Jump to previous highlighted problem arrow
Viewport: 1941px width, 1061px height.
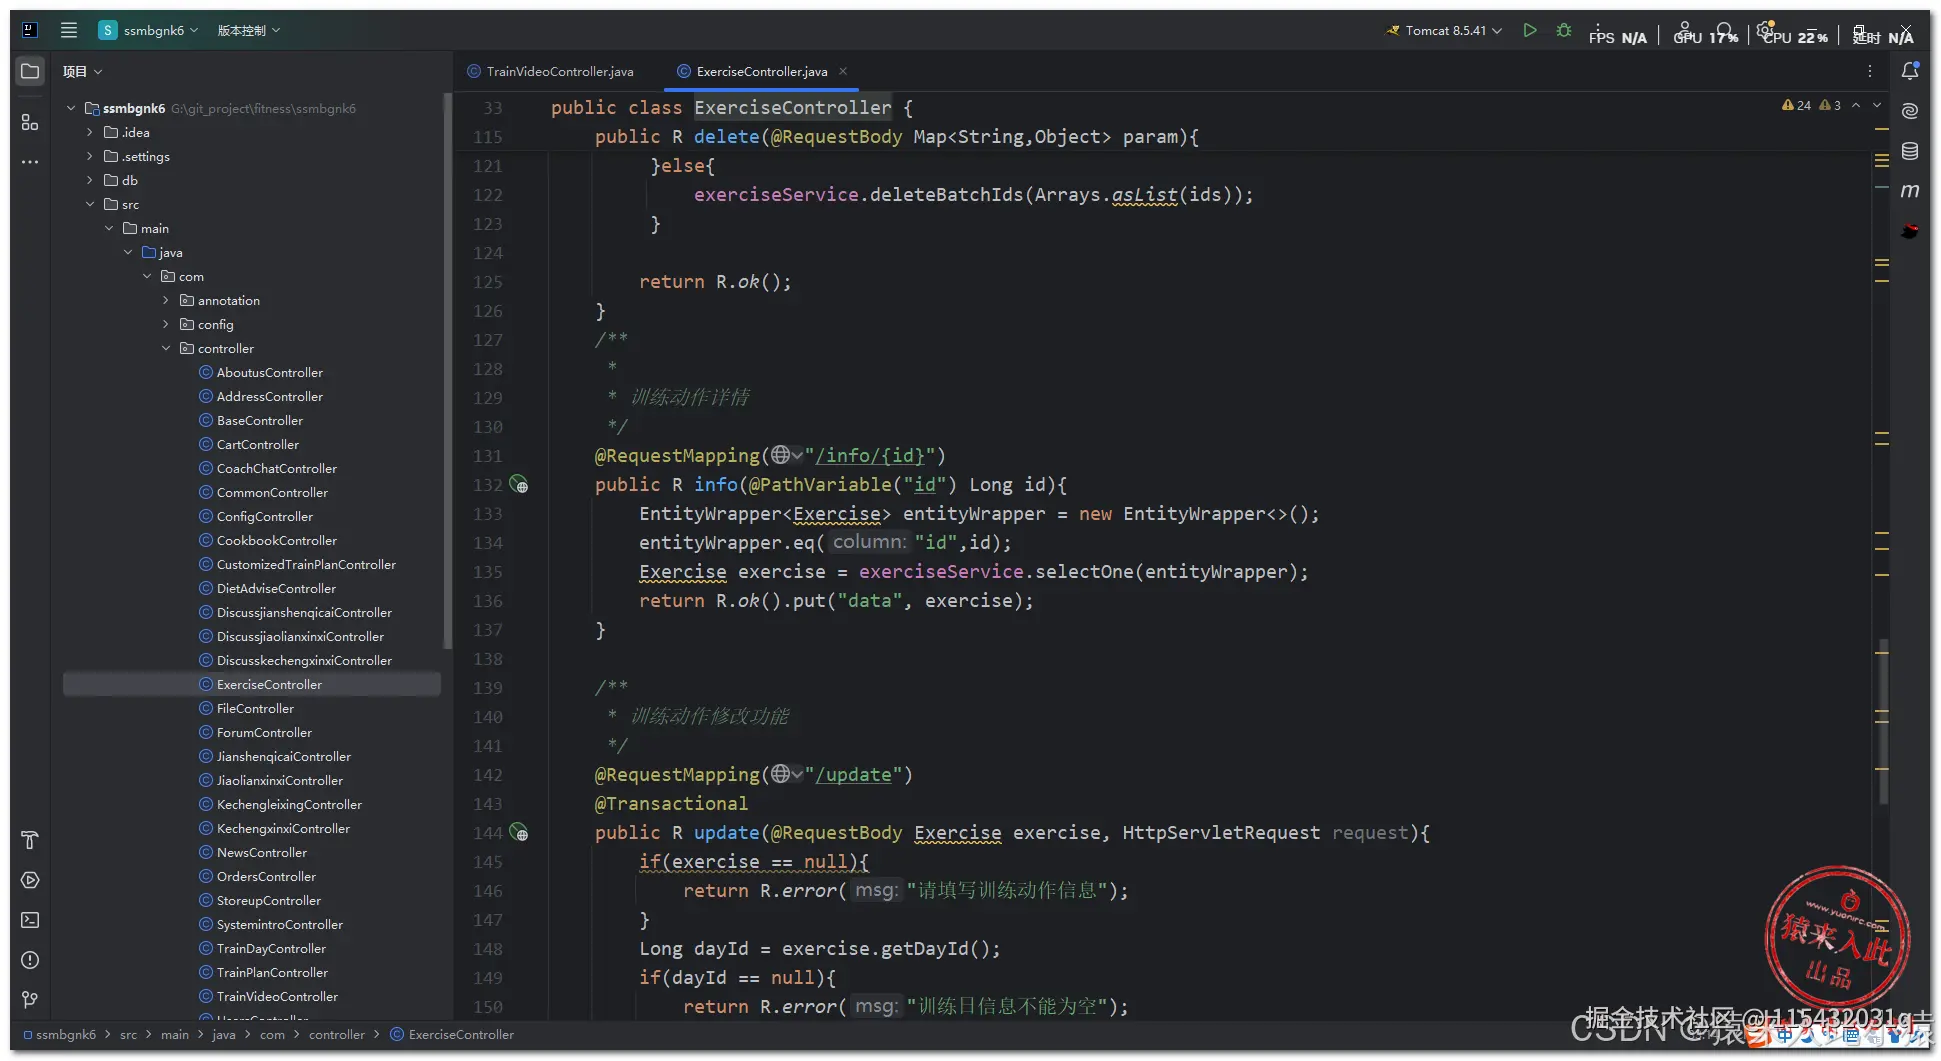1856,105
